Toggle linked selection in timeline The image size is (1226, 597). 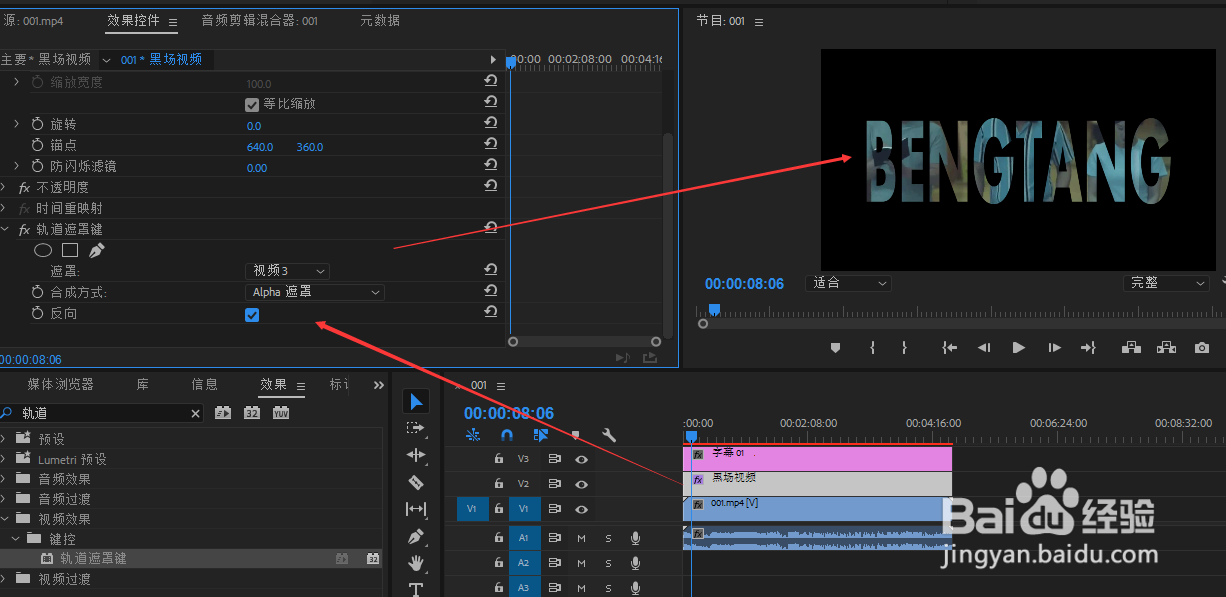pyautogui.click(x=541, y=435)
